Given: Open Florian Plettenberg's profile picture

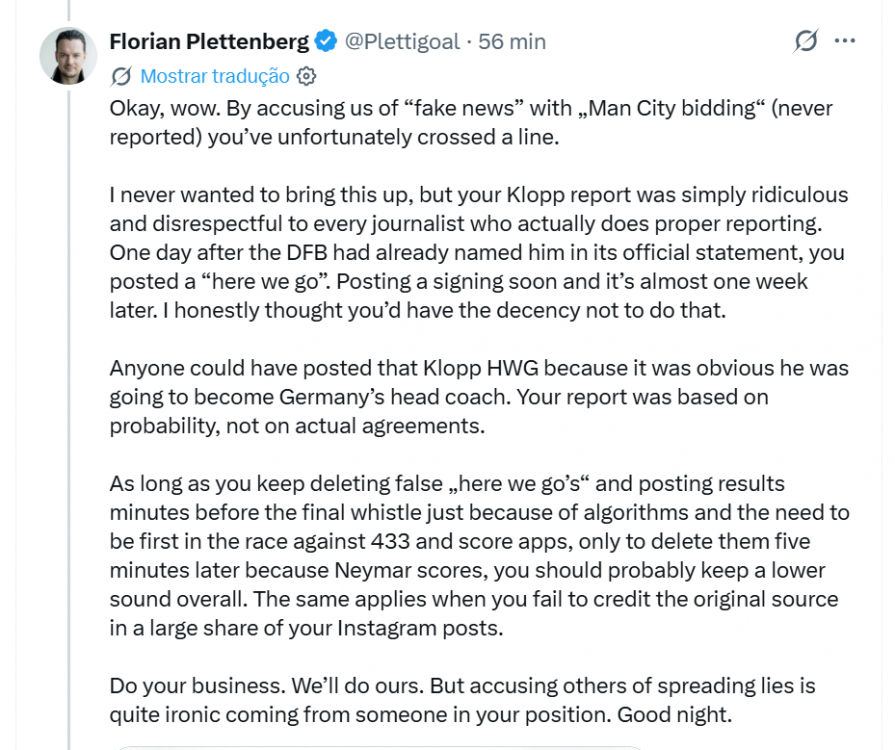Looking at the screenshot, I should tap(68, 56).
